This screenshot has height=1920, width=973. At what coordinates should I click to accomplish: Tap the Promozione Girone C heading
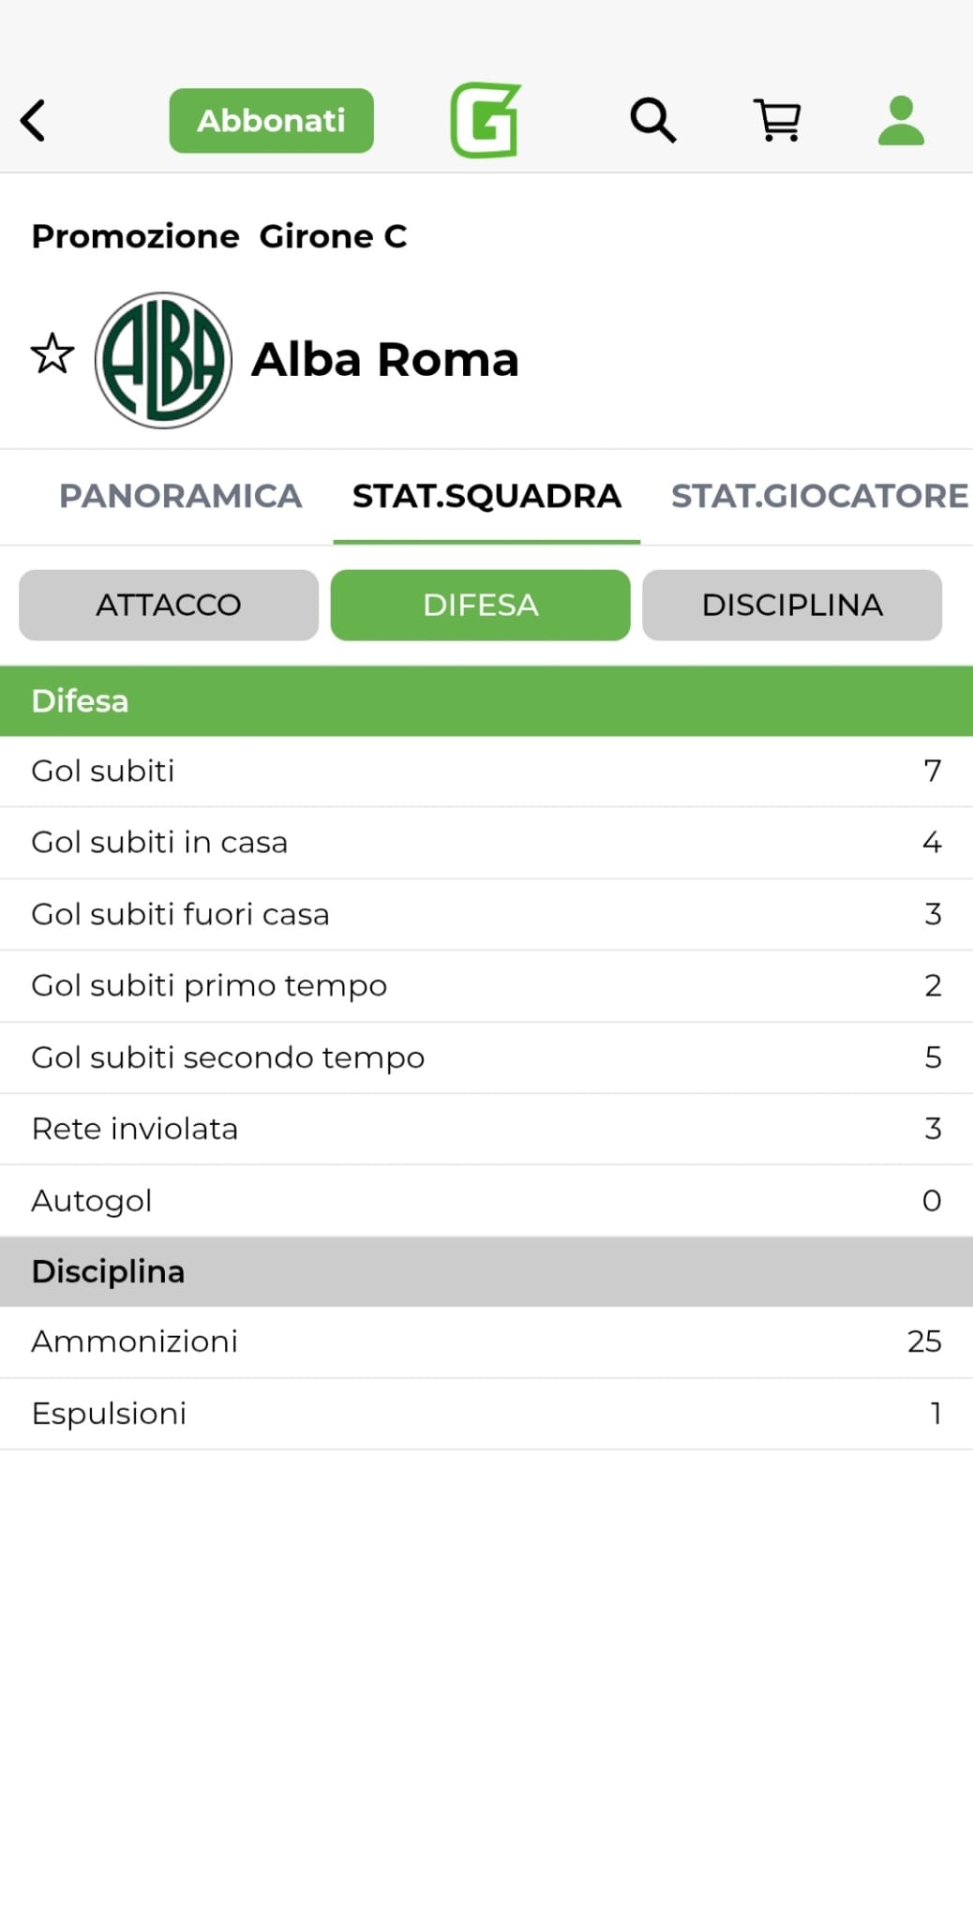(x=219, y=236)
